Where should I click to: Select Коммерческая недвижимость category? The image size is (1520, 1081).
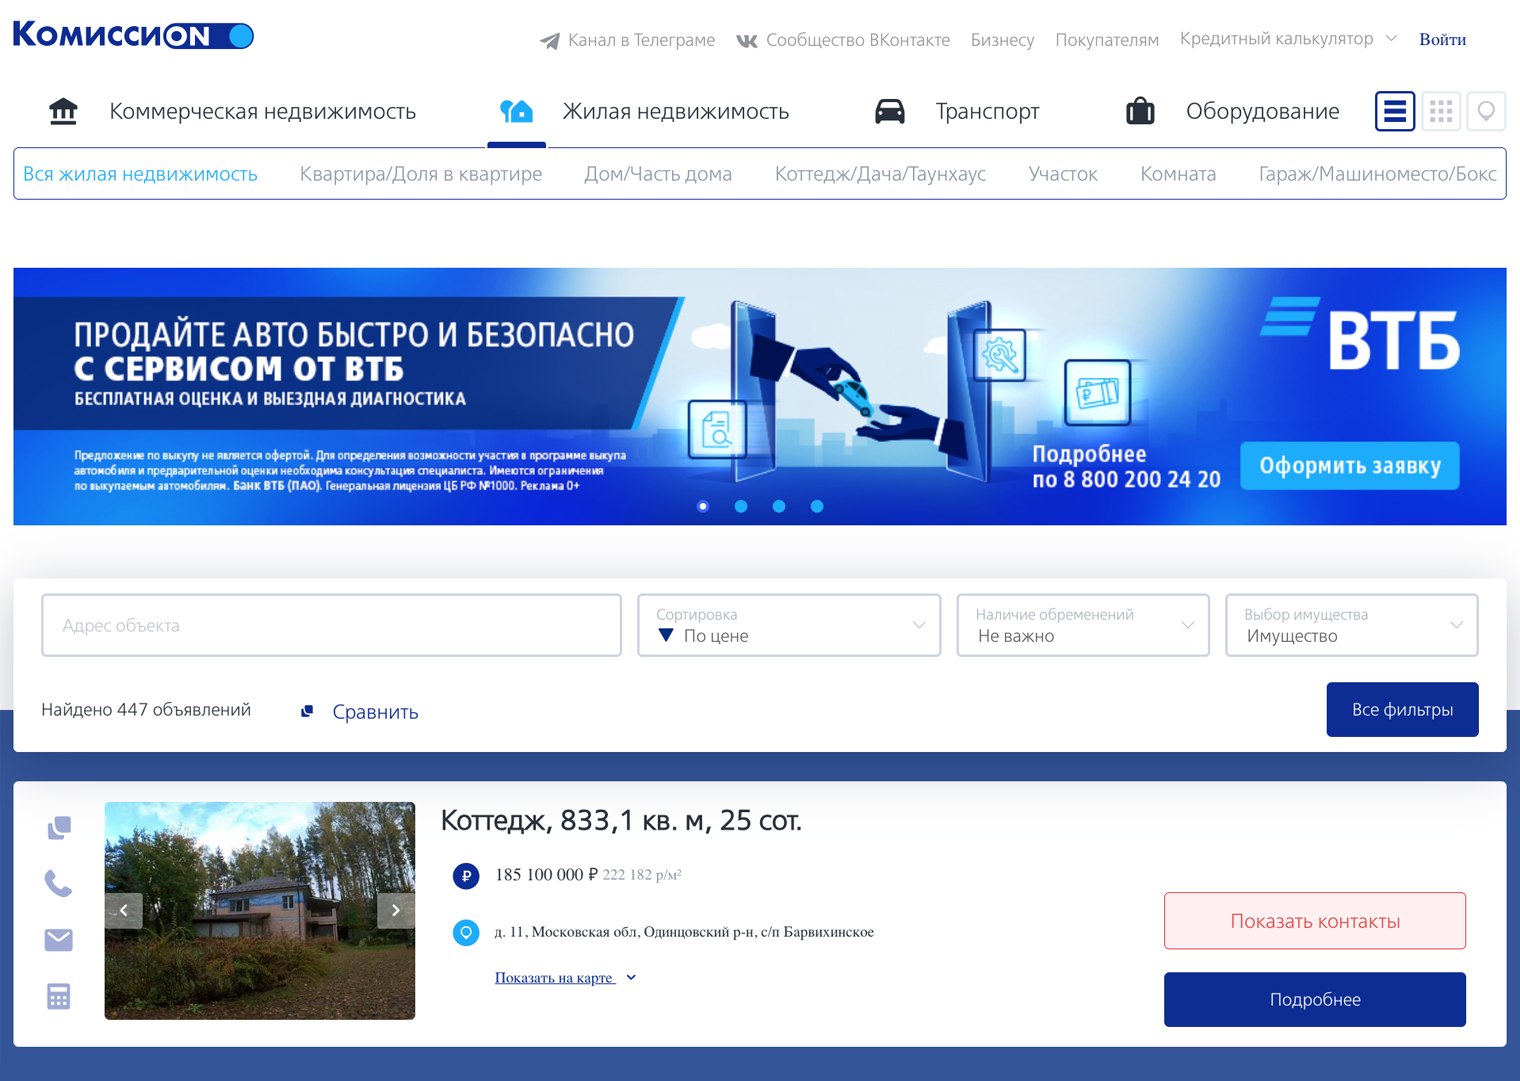click(x=262, y=111)
